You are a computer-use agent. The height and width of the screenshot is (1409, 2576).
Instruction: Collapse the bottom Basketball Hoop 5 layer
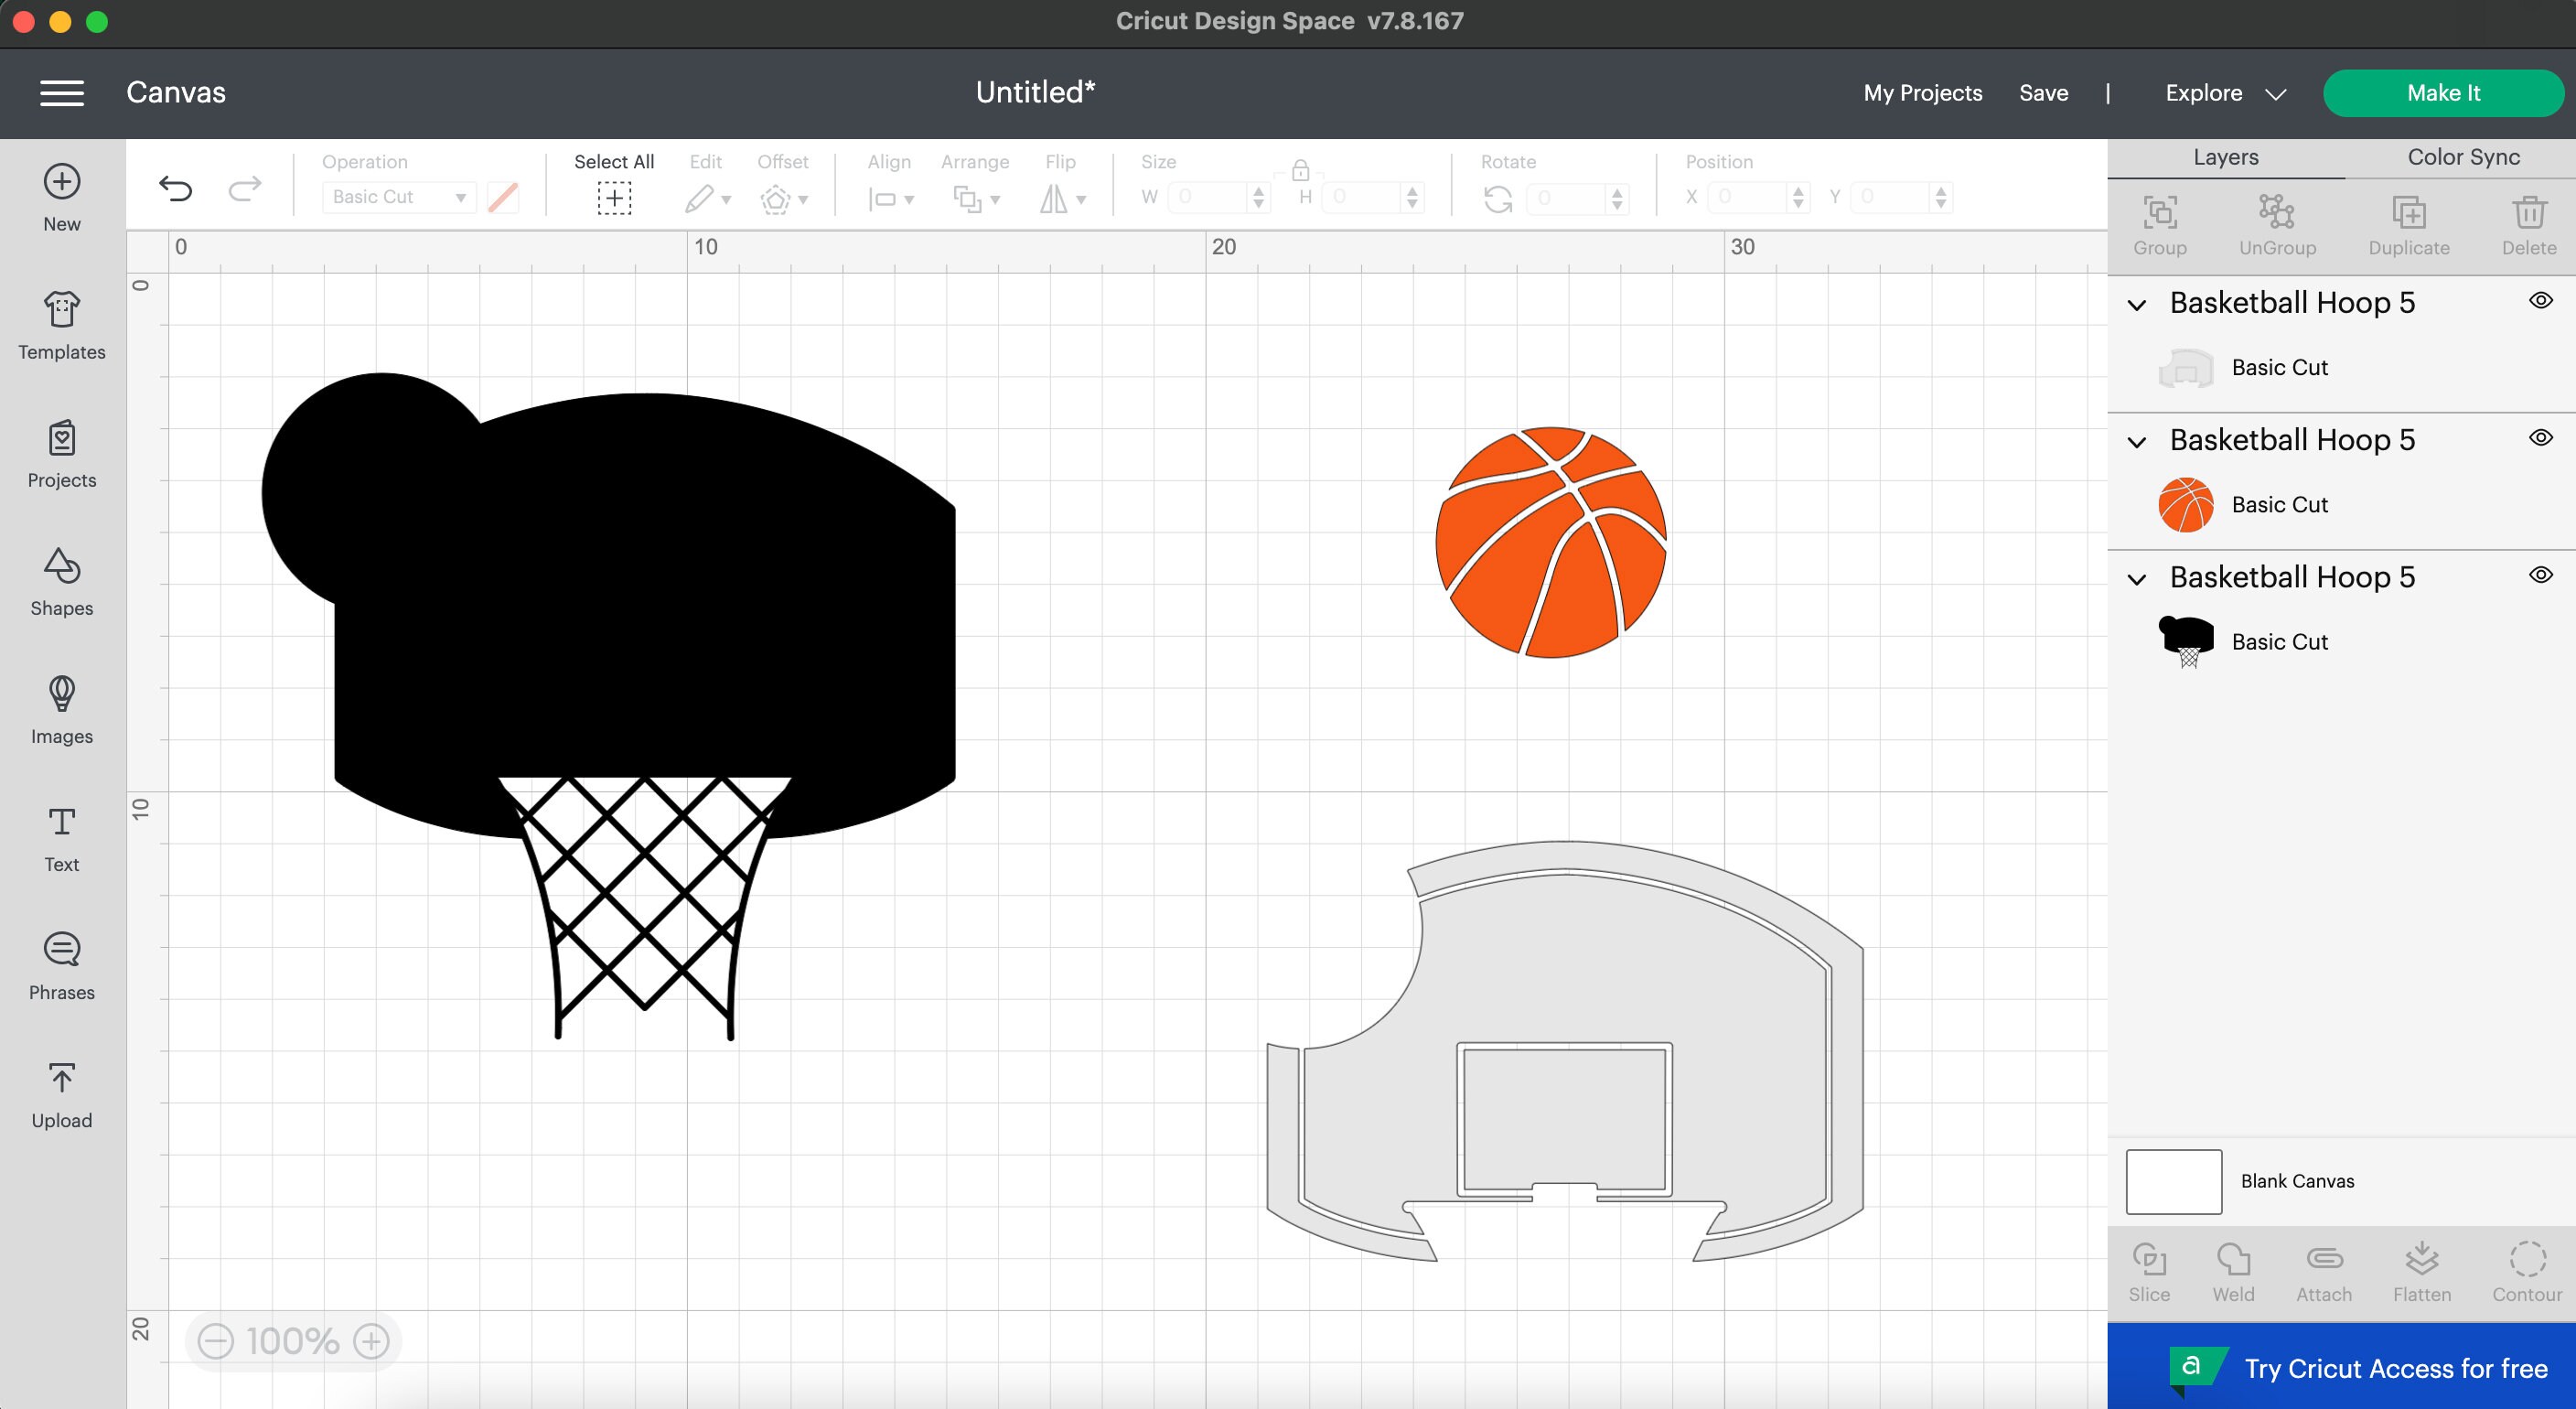tap(2138, 578)
